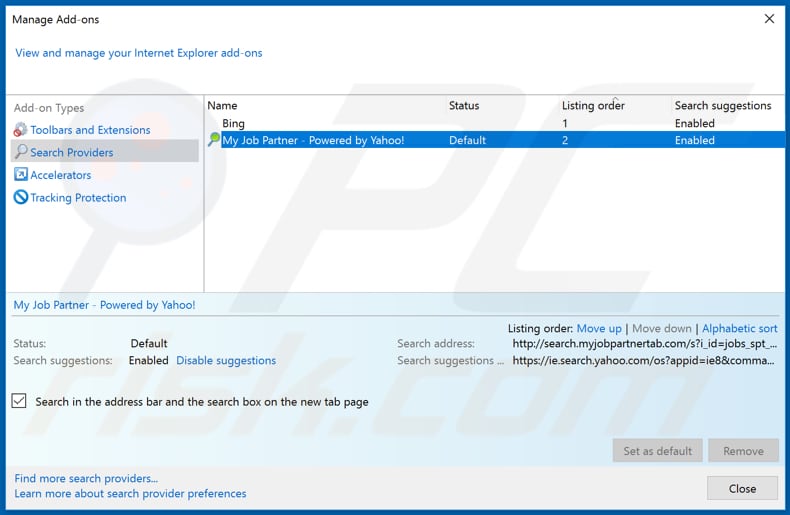Open Find more search providers link
The height and width of the screenshot is (515, 790).
86,478
